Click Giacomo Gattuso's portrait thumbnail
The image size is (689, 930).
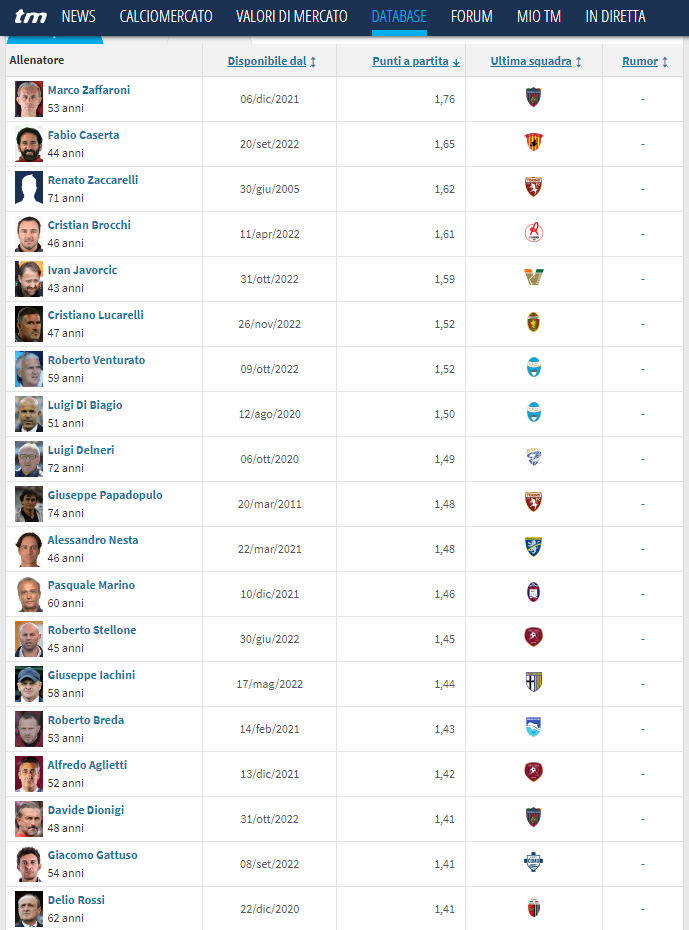29,864
